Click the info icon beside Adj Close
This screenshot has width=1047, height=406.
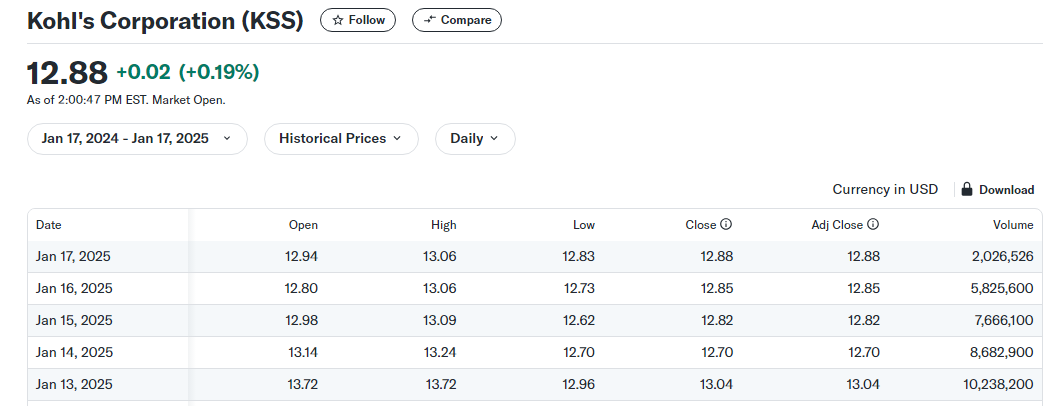(x=873, y=225)
